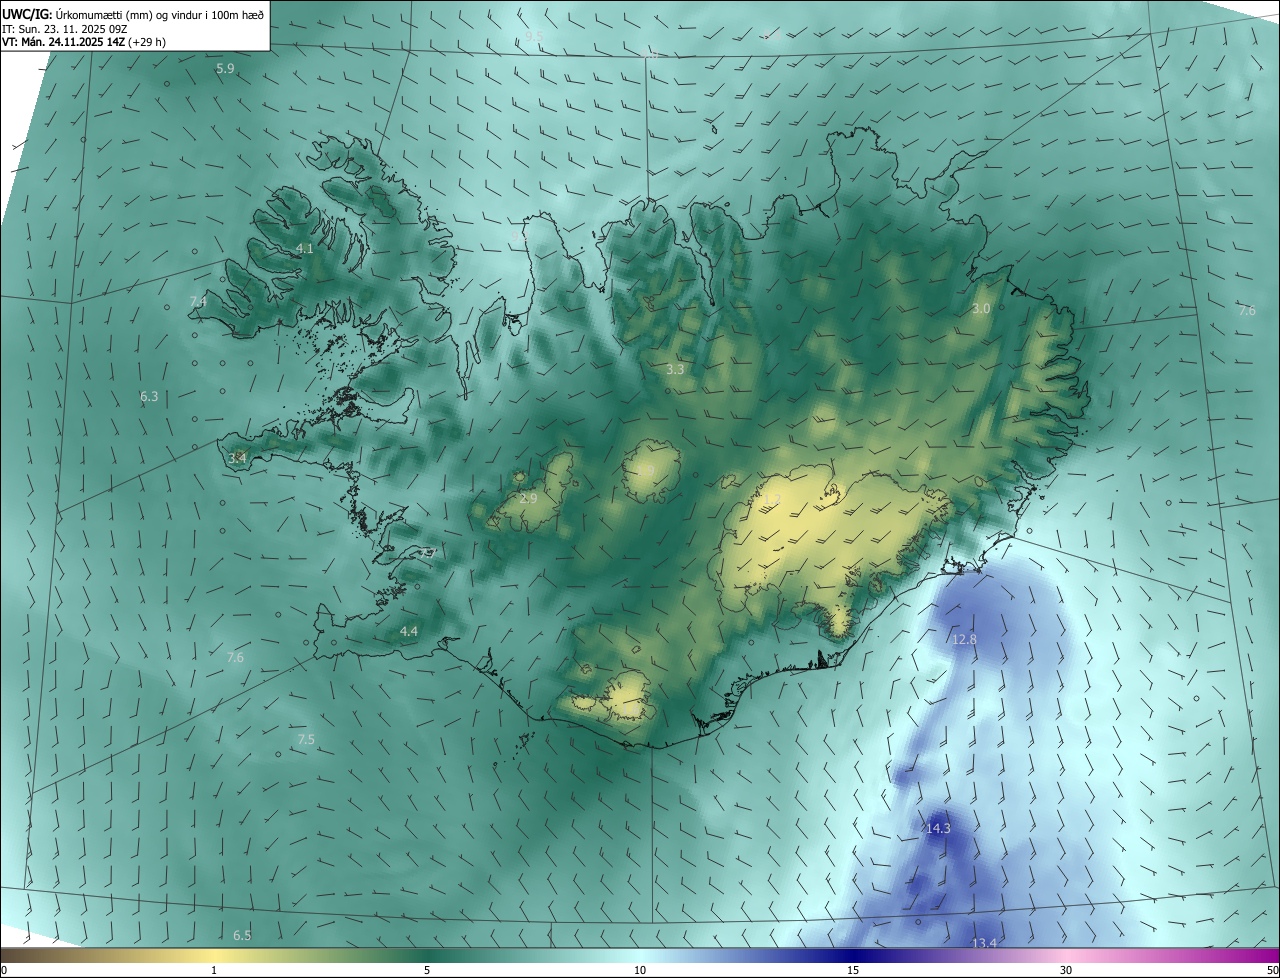This screenshot has width=1280, height=978.
Task: Click the '6.3' value label on the map
Action: click(149, 397)
